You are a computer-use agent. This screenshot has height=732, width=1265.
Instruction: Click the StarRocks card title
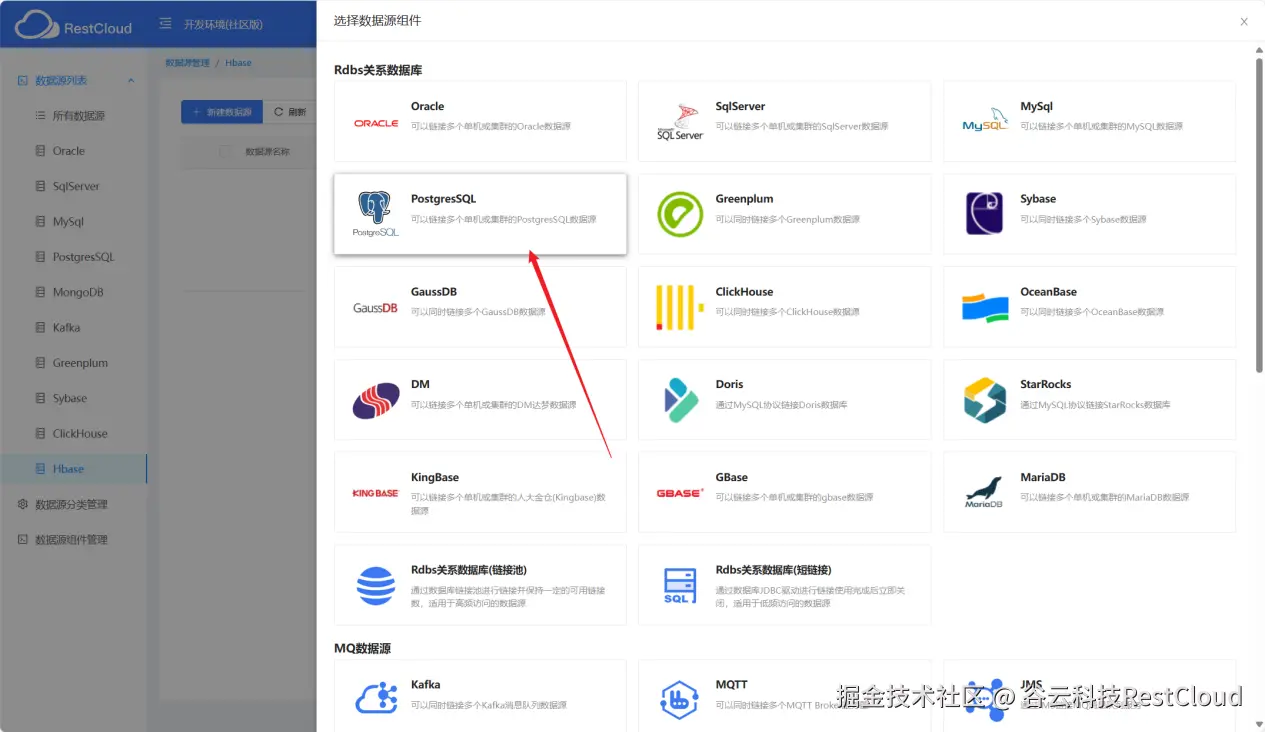pos(1045,384)
